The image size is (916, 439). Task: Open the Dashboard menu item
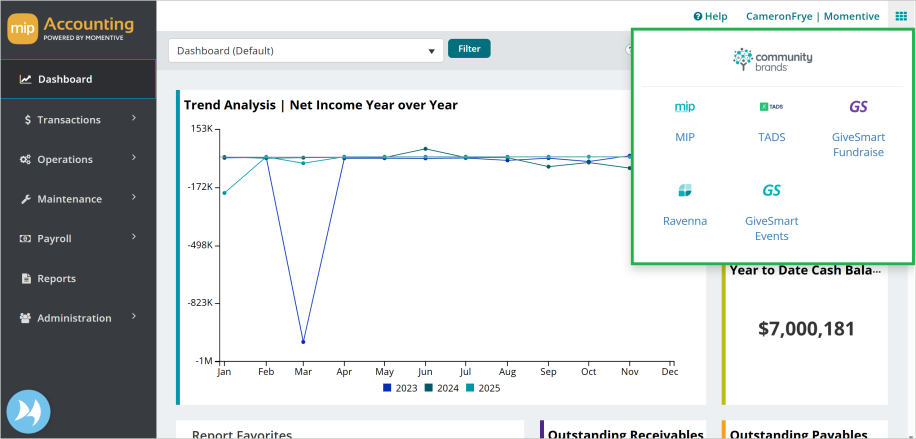pos(78,79)
